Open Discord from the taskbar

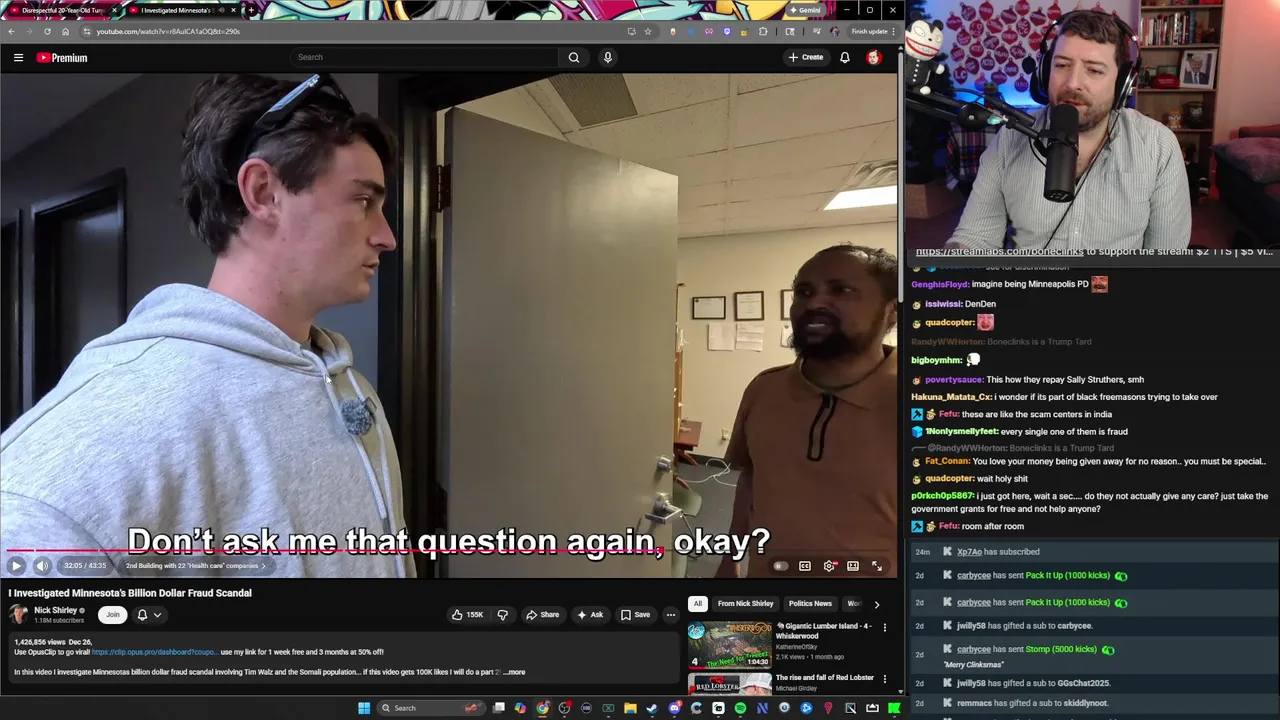(x=674, y=708)
